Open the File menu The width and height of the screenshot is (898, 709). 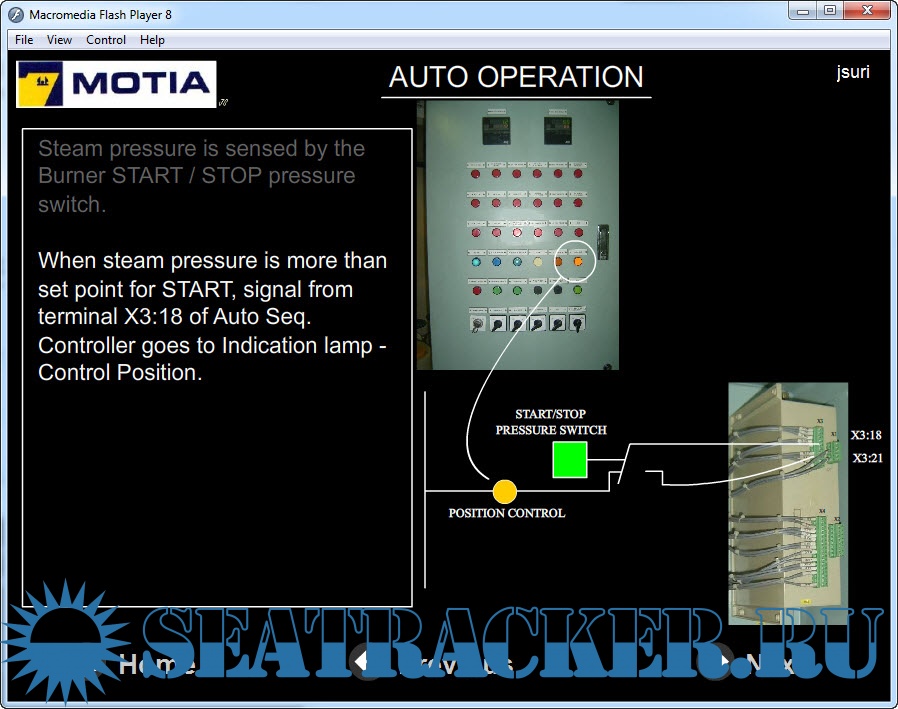click(24, 40)
